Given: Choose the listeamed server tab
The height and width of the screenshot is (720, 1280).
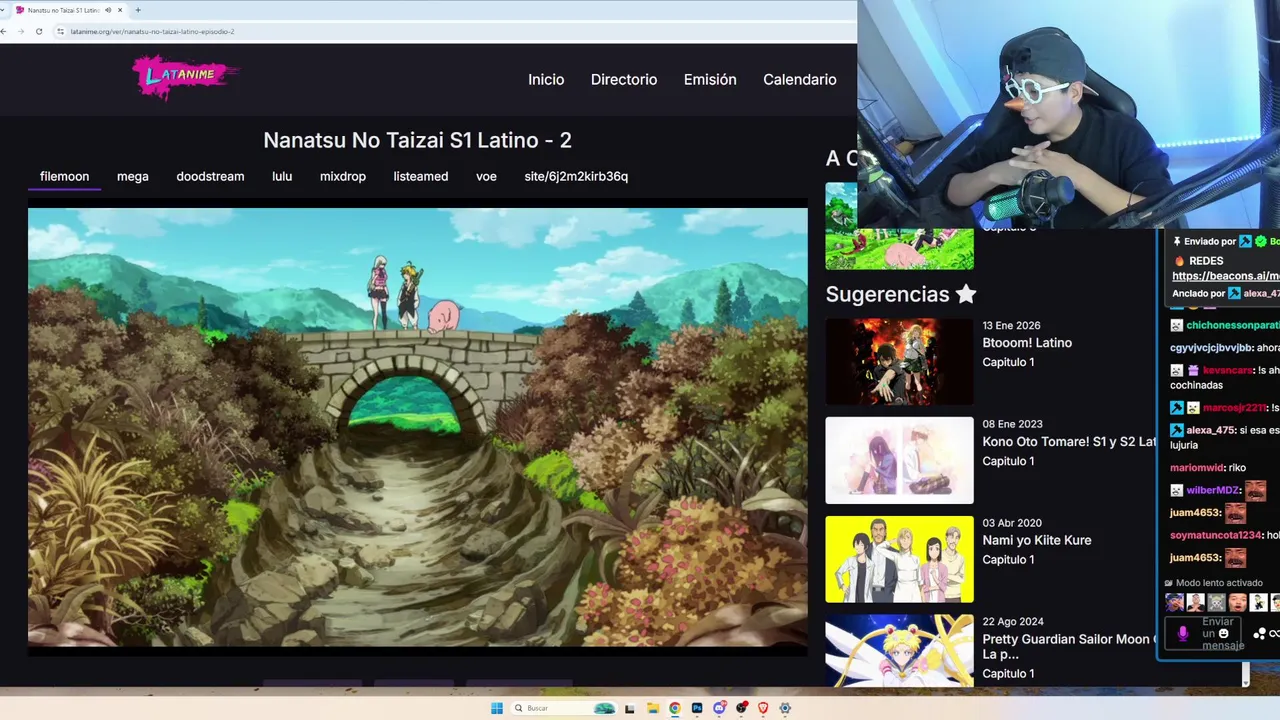Looking at the screenshot, I should [421, 176].
